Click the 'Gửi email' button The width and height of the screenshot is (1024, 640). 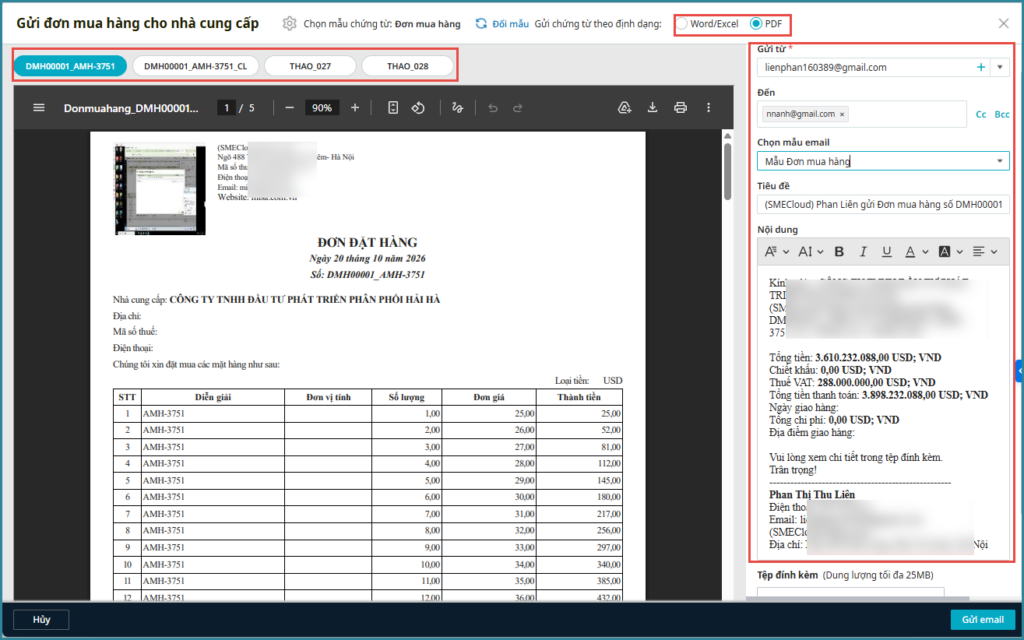982,619
